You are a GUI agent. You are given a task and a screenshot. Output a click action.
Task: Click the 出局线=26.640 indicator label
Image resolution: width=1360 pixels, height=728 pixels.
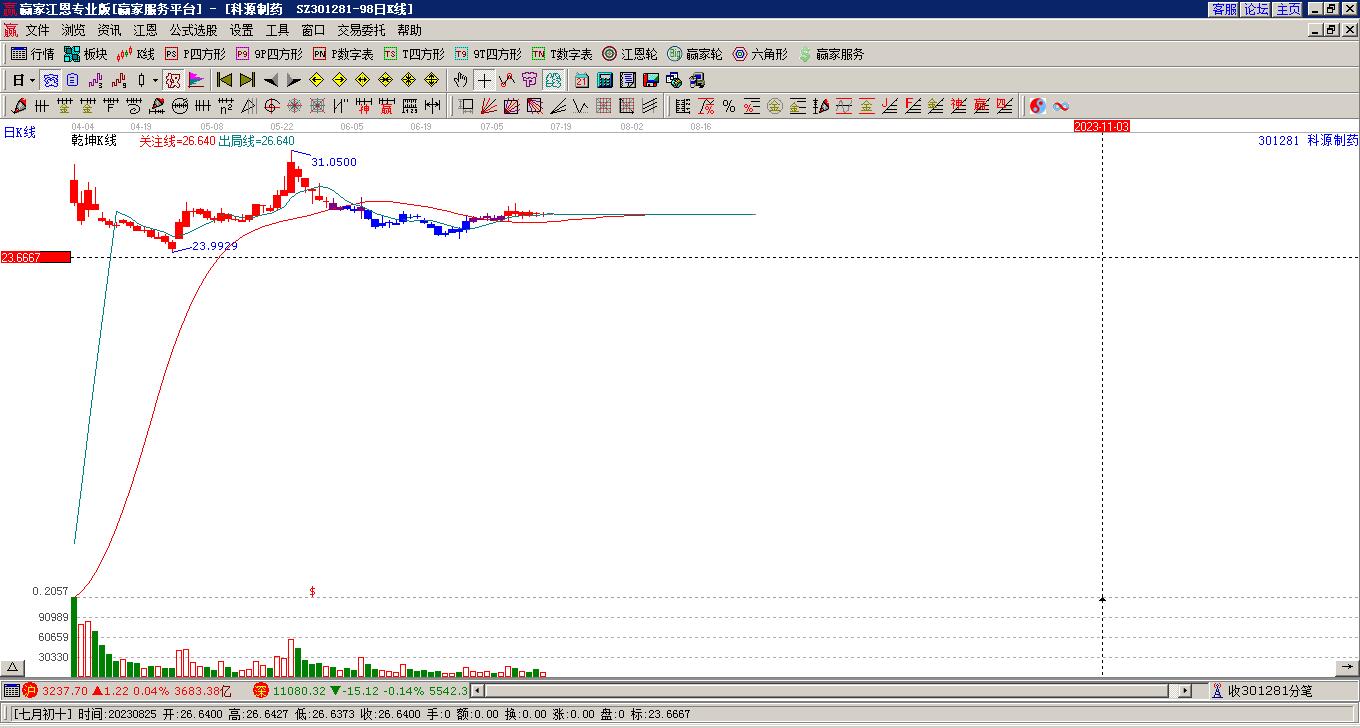(257, 141)
